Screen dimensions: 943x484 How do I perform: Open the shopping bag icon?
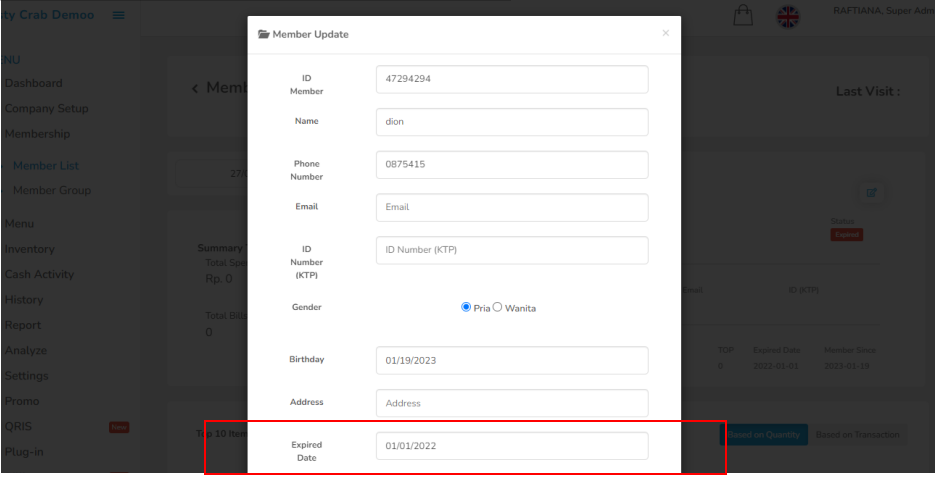coord(743,16)
